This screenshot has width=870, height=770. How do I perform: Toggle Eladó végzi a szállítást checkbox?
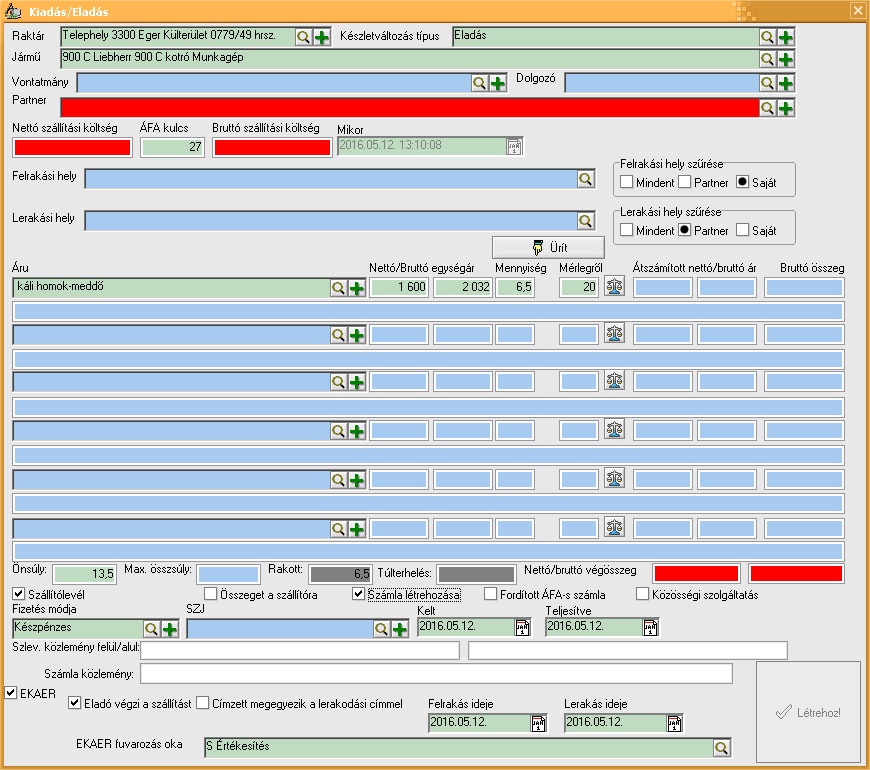[74, 703]
